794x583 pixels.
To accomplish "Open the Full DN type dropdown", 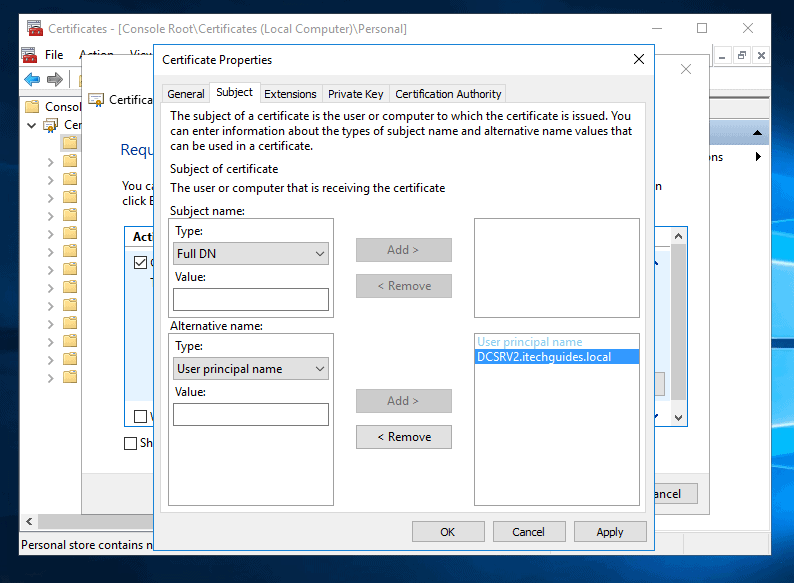I will tap(251, 253).
